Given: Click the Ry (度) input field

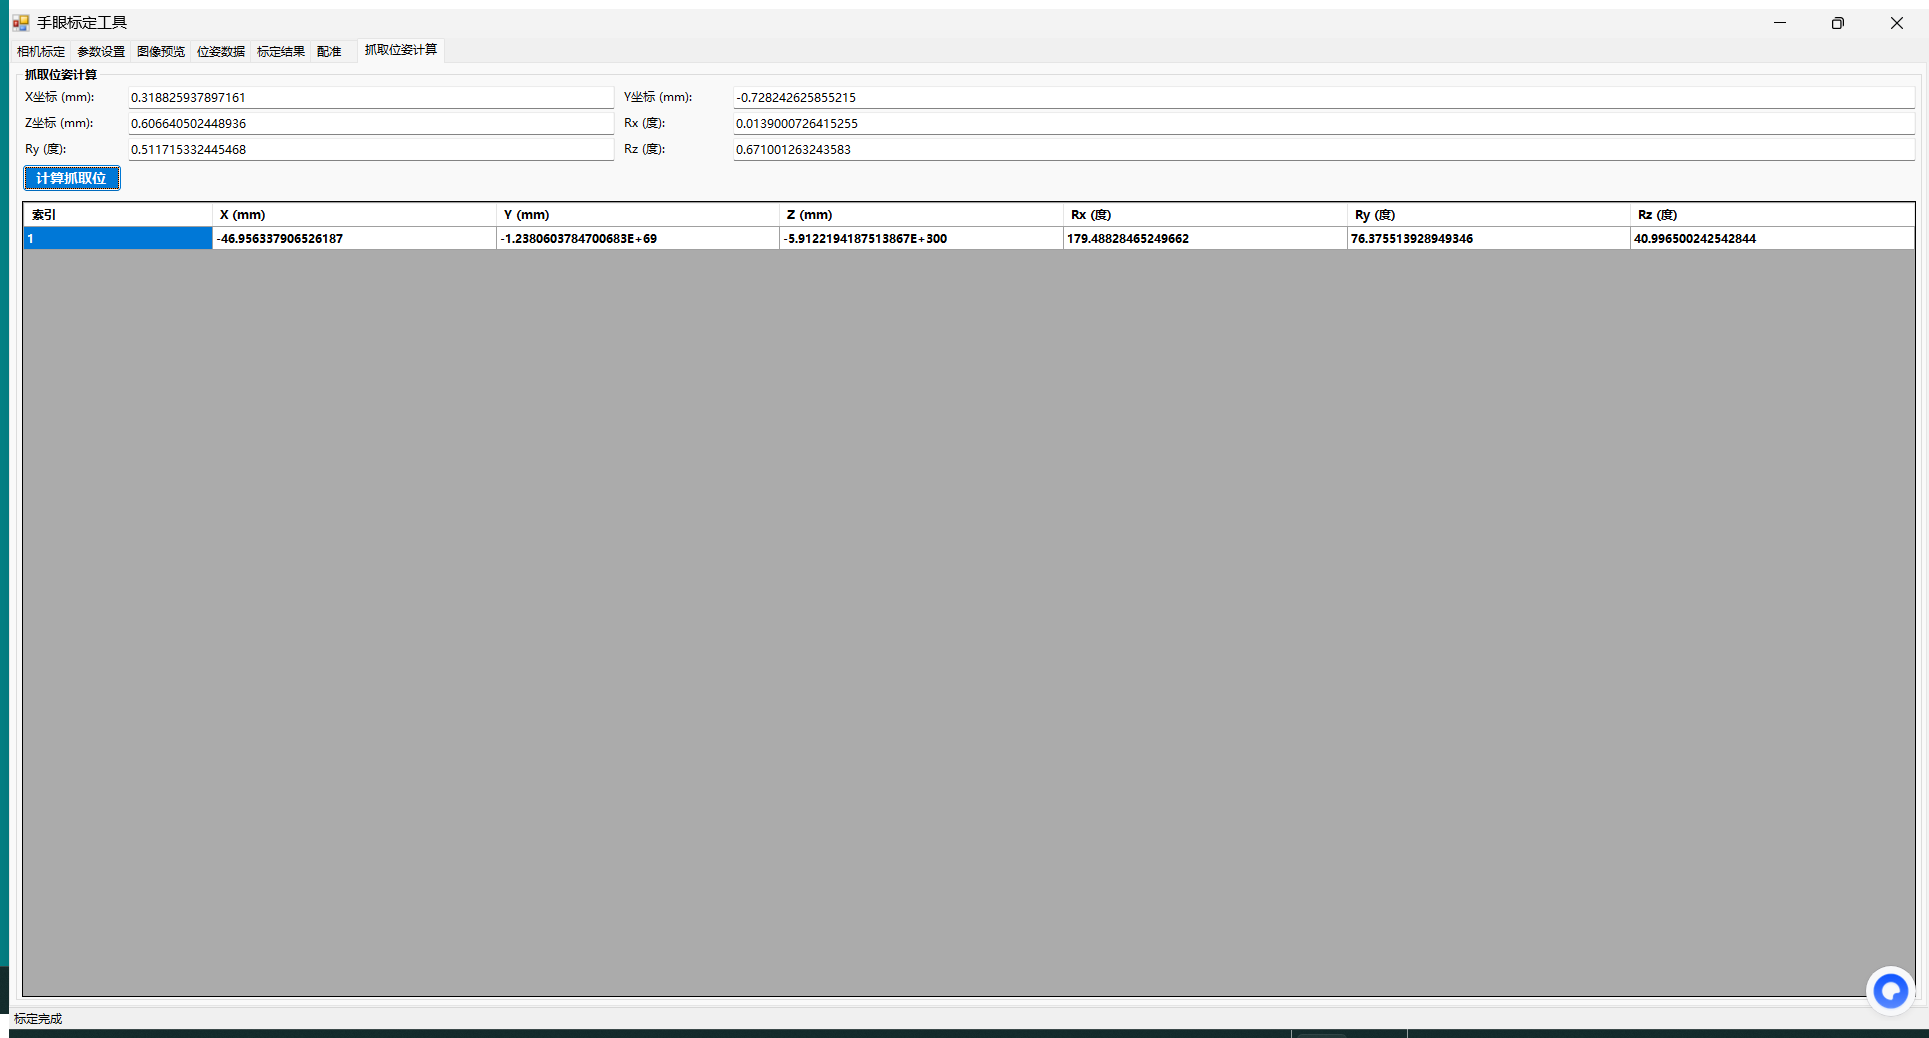Looking at the screenshot, I should (371, 149).
